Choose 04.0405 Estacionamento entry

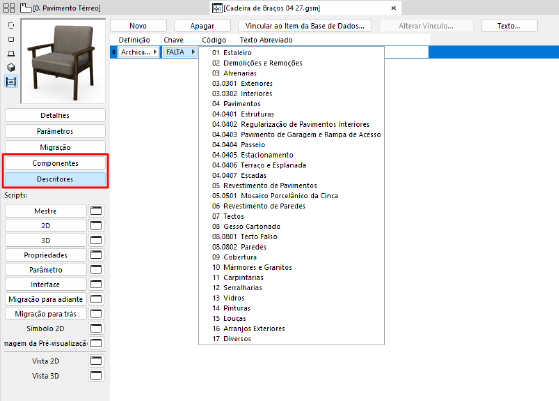point(291,155)
